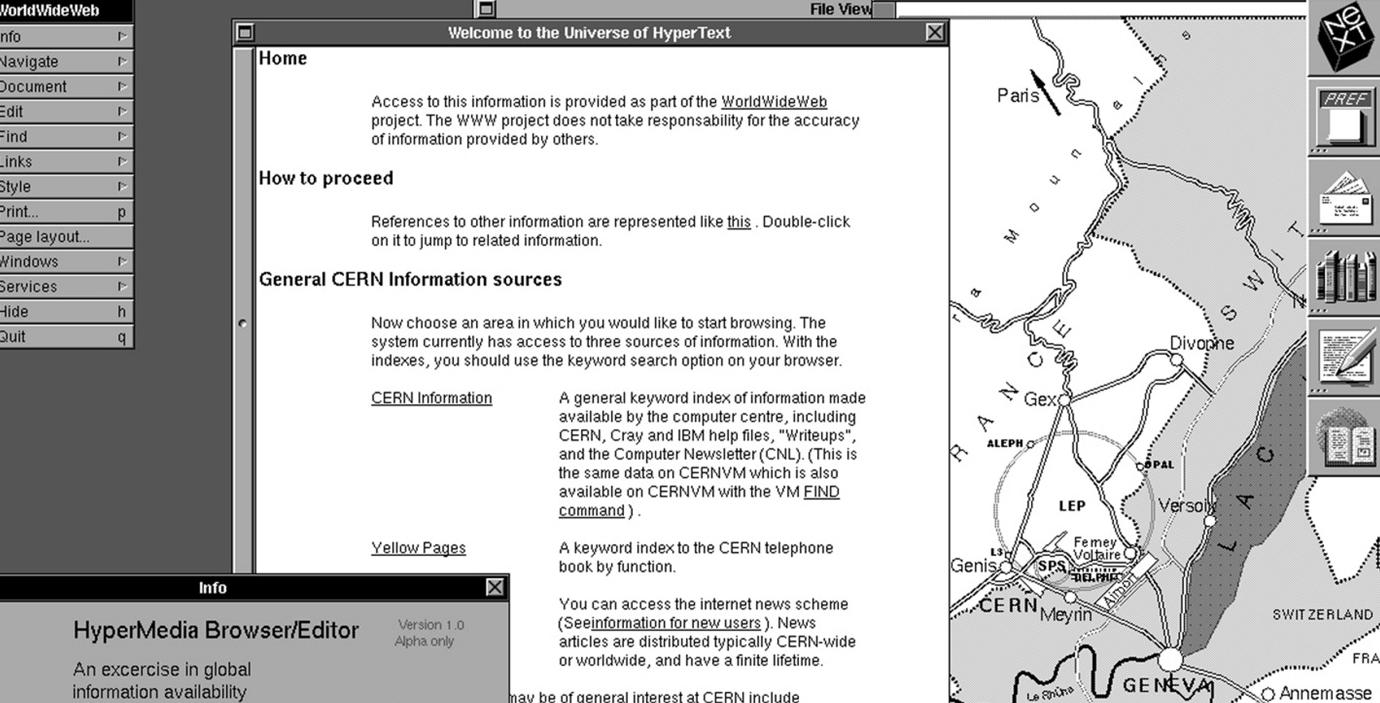Expand the Services submenu
The width and height of the screenshot is (1380, 703).
tap(65, 286)
